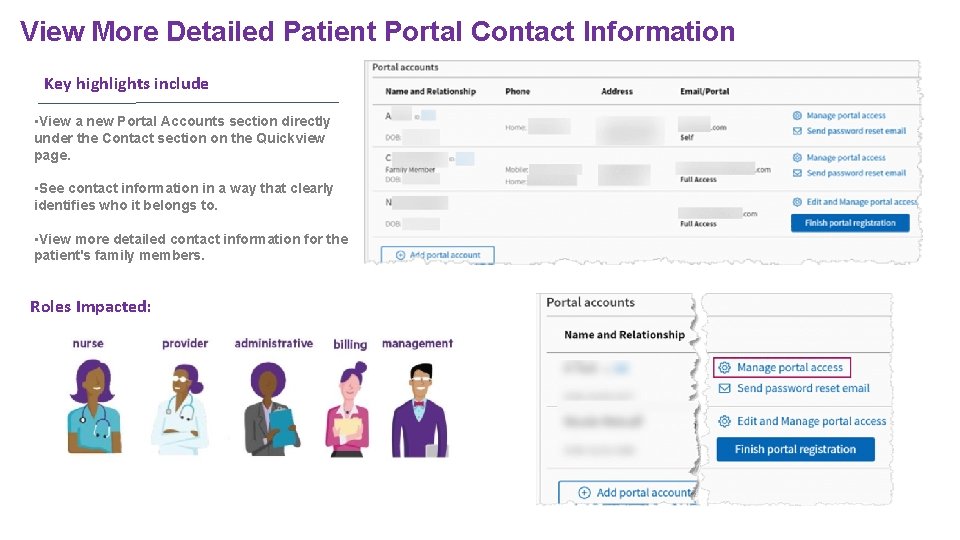Click the Address column header
This screenshot has height=540, width=960.
(617, 91)
